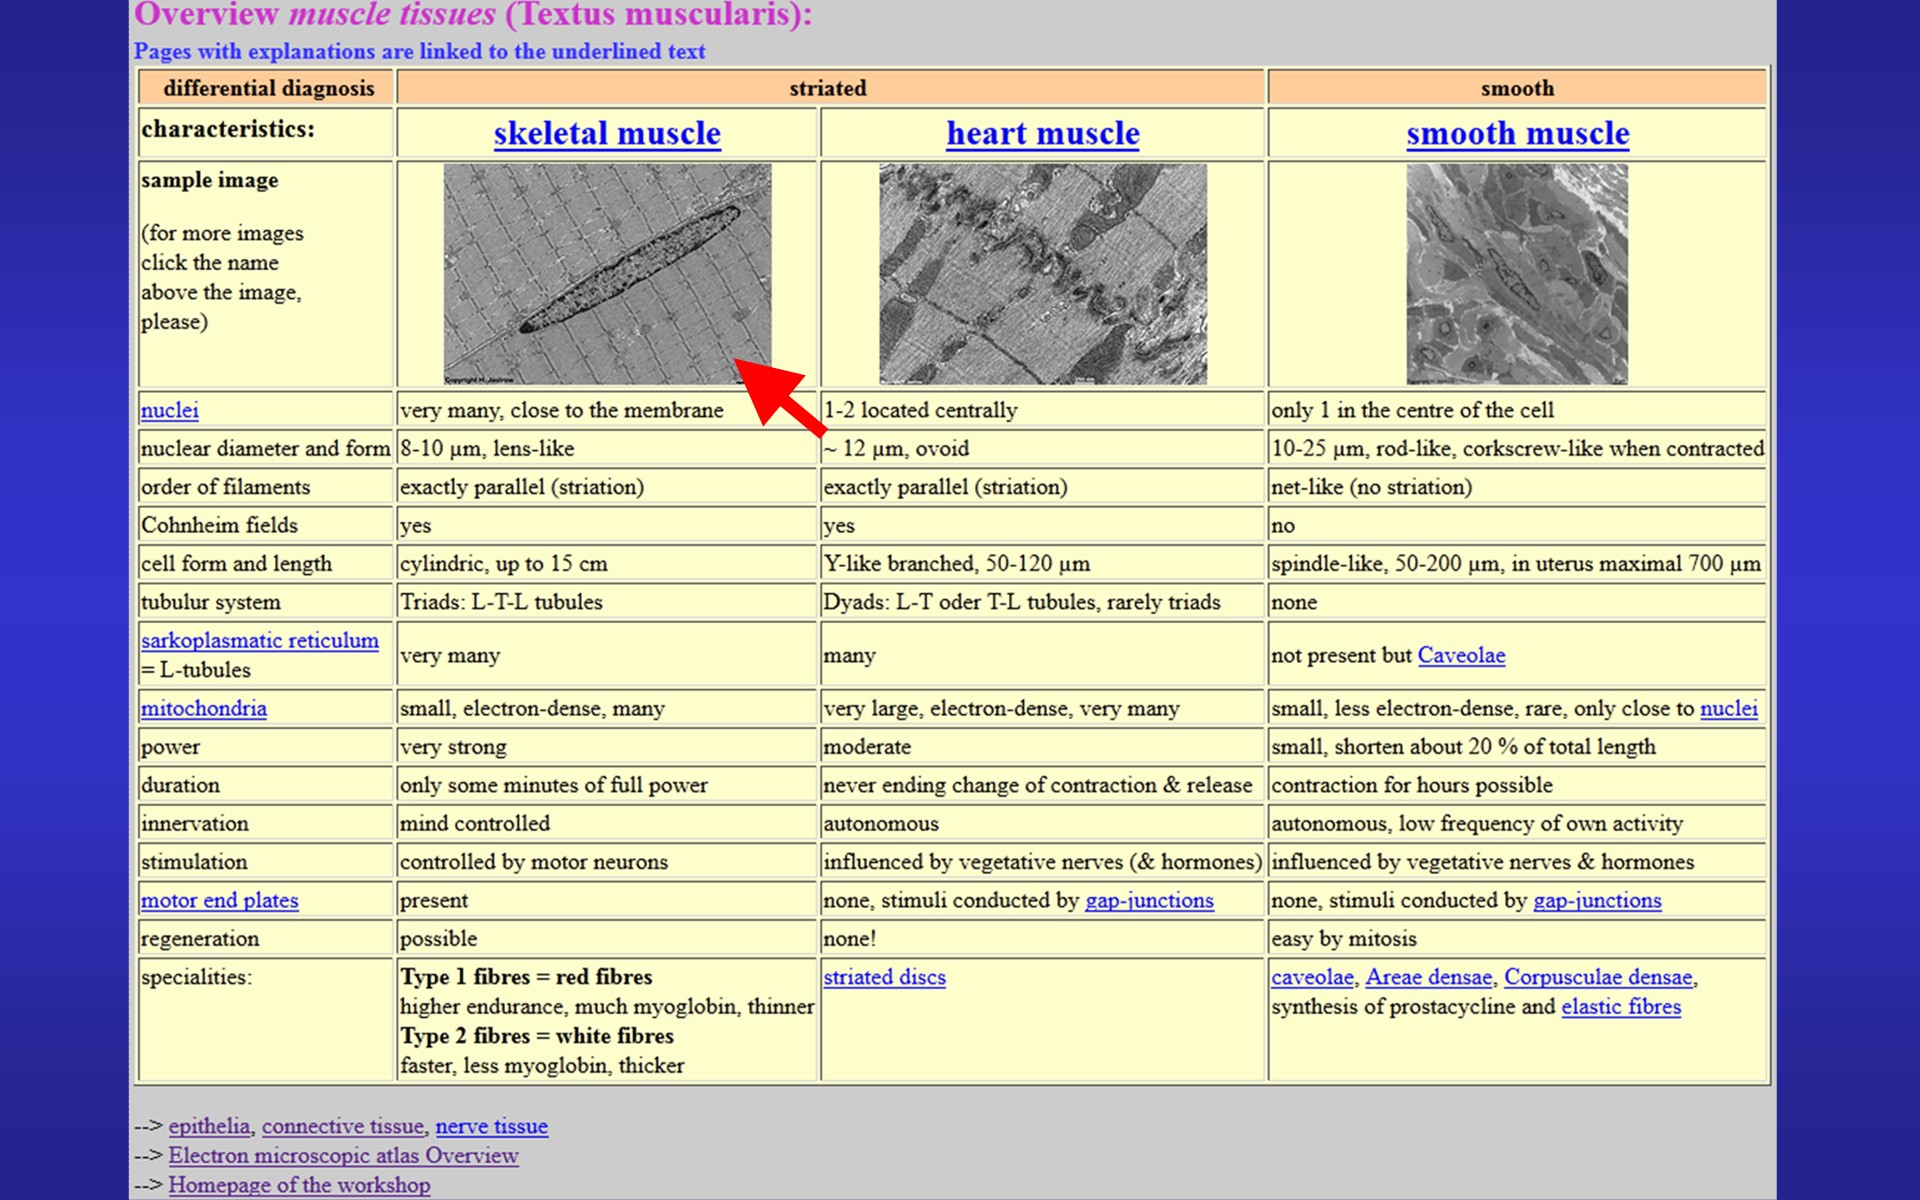Open Electron microscopic atlas Overview link
Image resolution: width=1920 pixels, height=1200 pixels.
(343, 1155)
